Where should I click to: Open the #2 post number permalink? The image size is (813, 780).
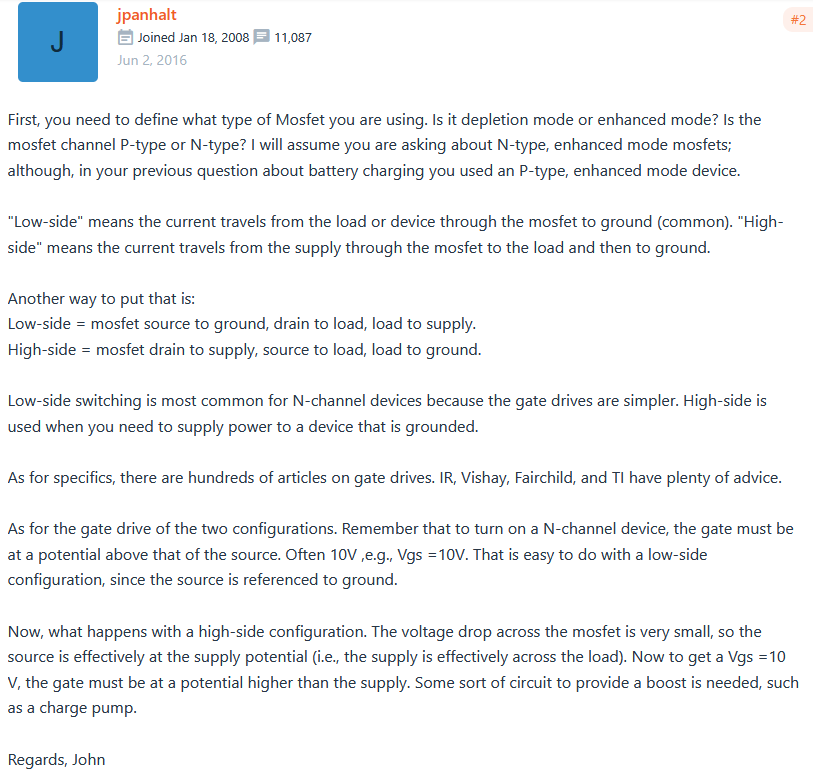point(797,20)
